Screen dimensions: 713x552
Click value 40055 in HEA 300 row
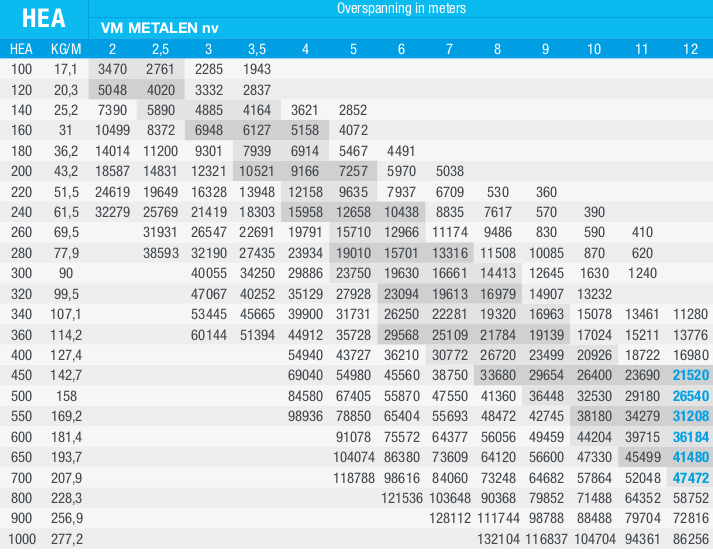click(209, 273)
